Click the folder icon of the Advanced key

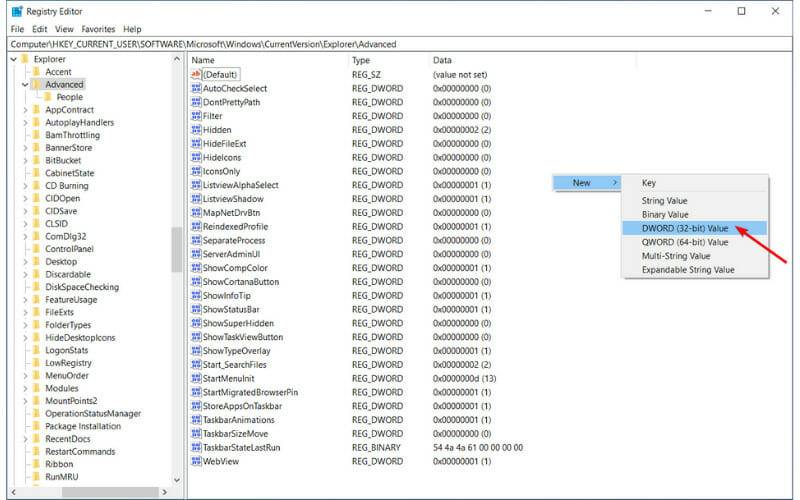point(37,84)
